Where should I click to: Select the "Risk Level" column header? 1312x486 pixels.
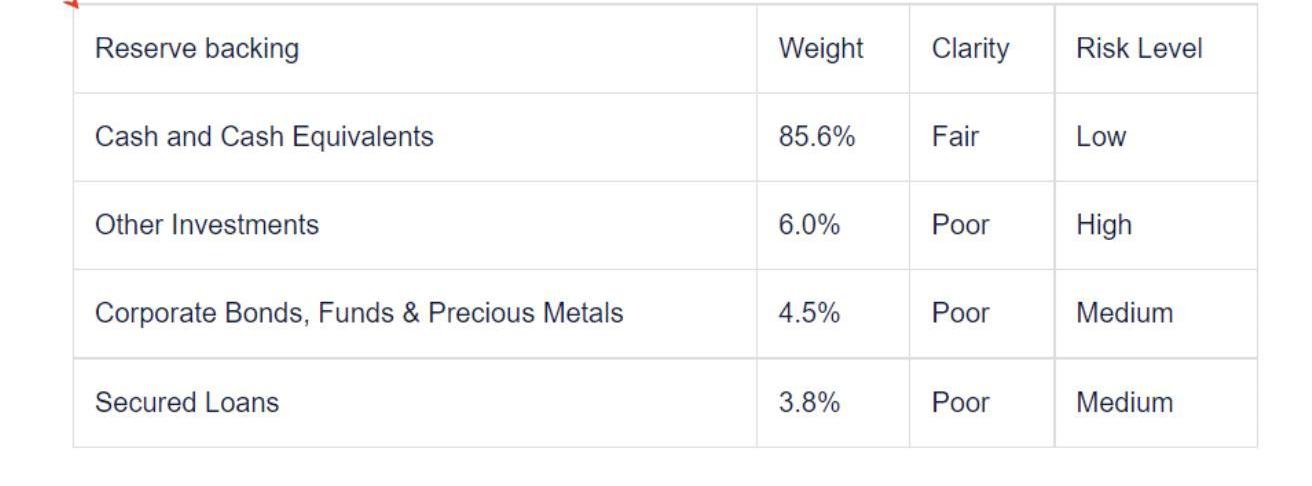1138,49
